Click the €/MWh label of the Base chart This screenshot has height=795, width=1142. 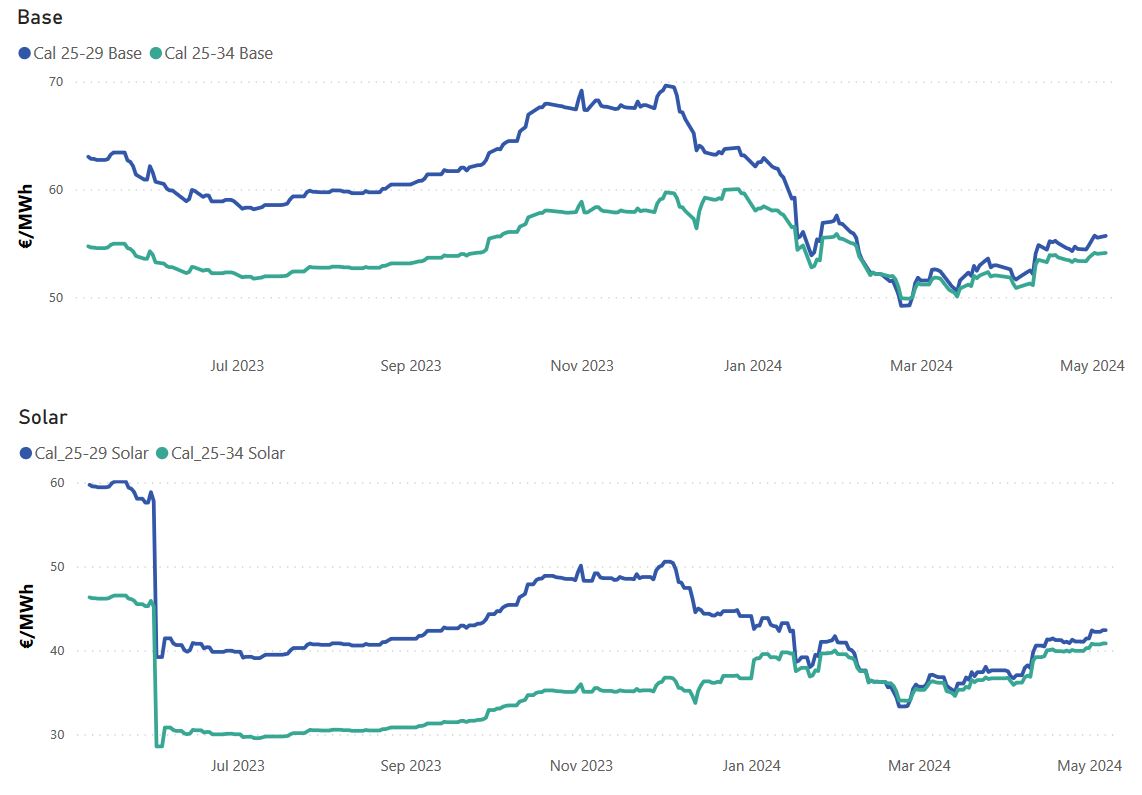[27, 214]
